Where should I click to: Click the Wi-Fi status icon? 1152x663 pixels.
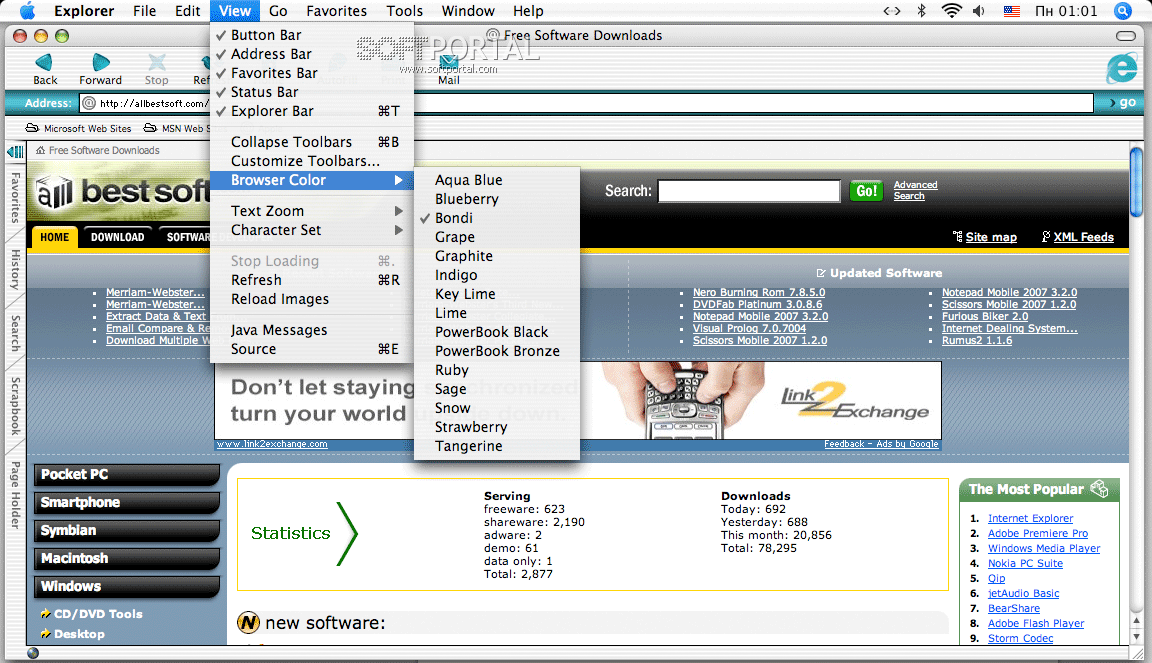point(951,11)
